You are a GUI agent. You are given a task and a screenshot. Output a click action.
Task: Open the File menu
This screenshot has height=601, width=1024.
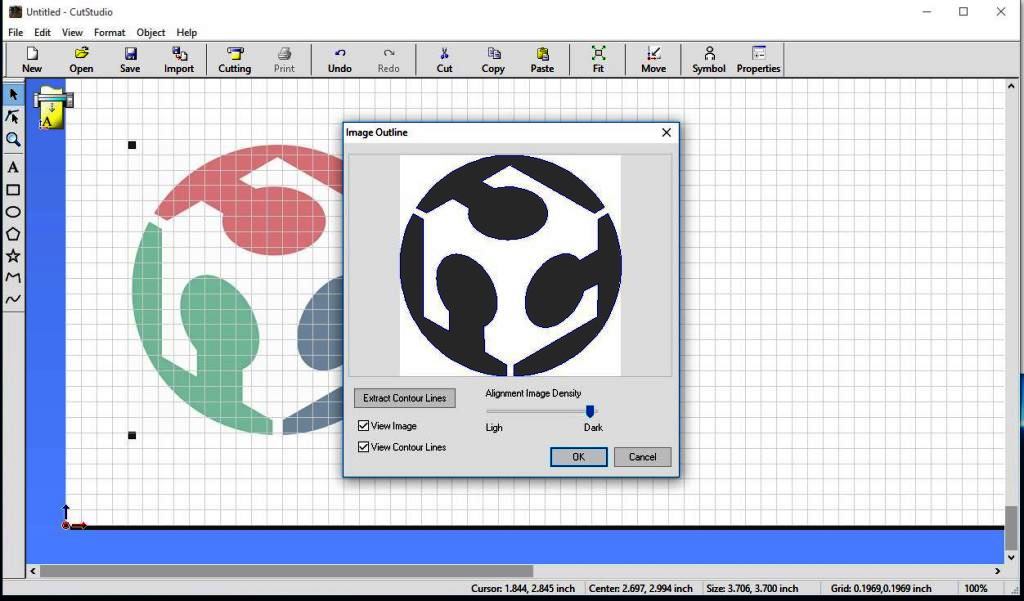tap(16, 32)
